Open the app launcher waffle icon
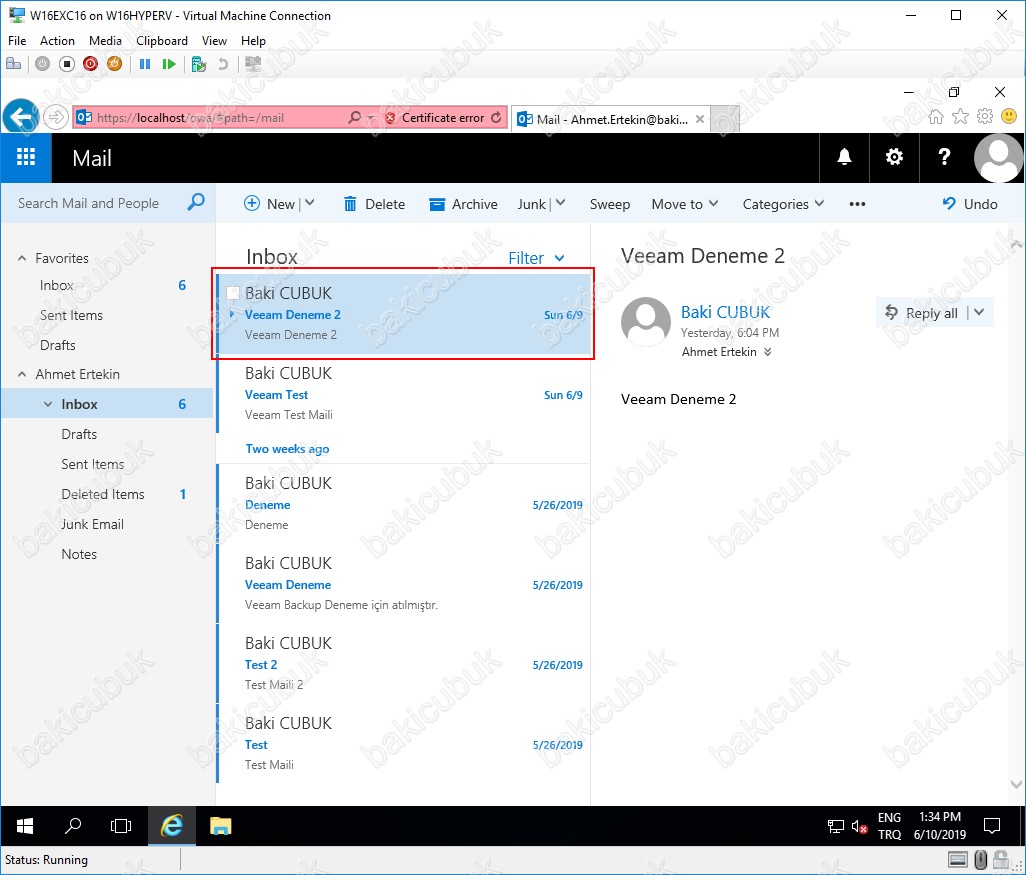This screenshot has height=875, width=1026. click(26, 158)
